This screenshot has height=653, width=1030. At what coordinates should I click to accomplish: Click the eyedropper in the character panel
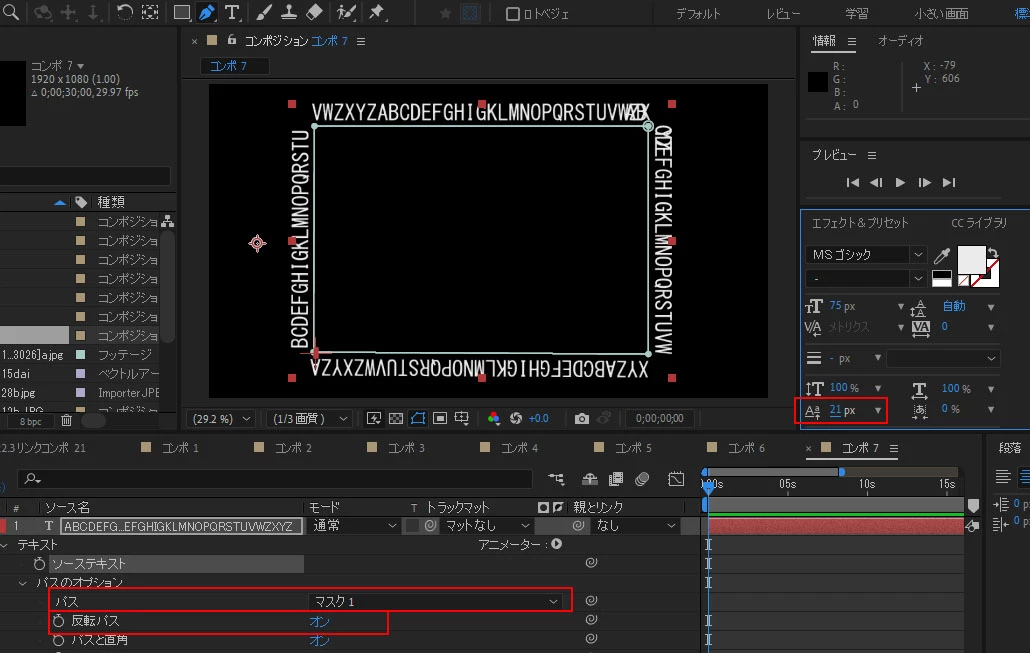(x=942, y=255)
